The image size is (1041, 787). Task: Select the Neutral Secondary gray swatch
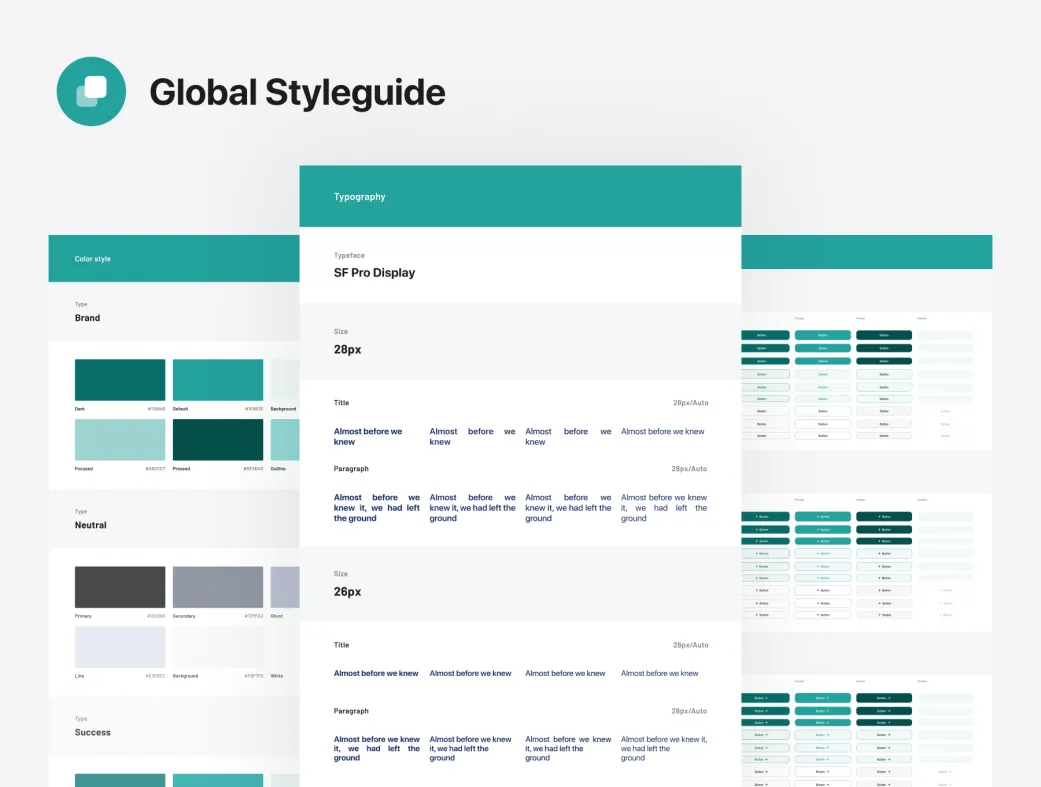218,587
